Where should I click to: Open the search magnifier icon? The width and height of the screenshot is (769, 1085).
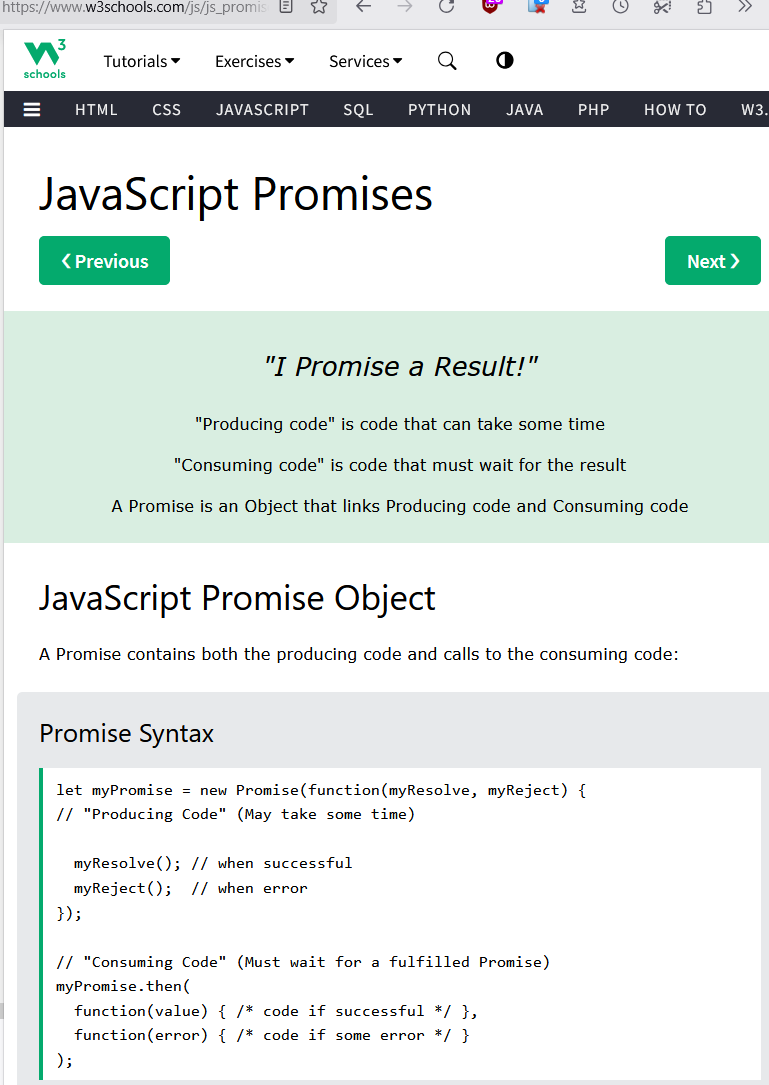click(x=447, y=61)
